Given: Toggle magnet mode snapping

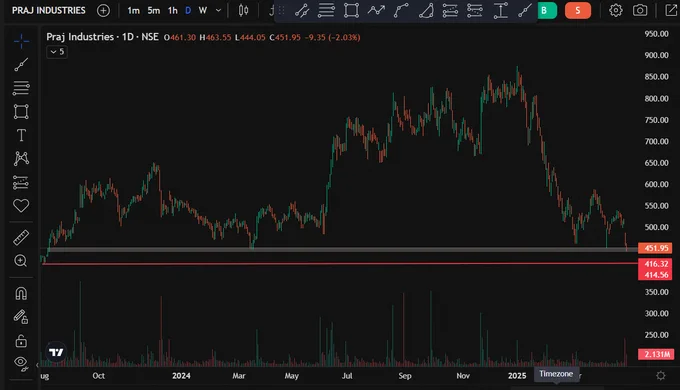Looking at the screenshot, I should coord(21,294).
